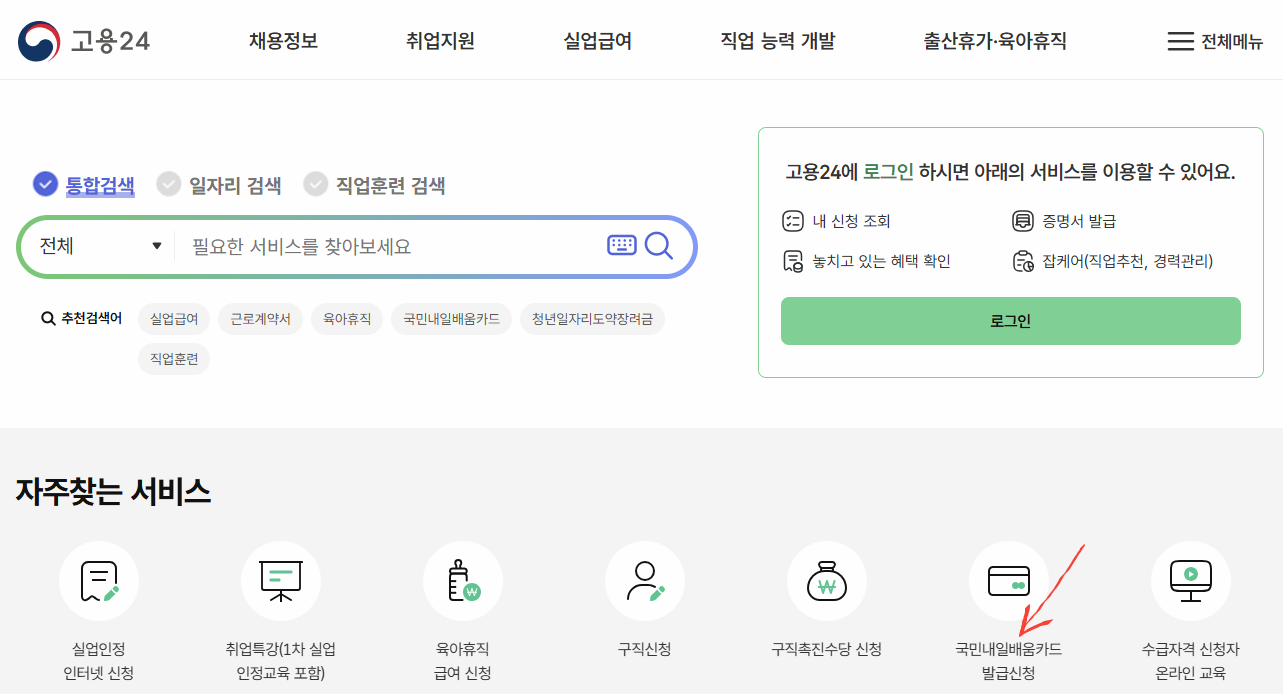This screenshot has width=1283, height=694.
Task: Click the magnifier search icon
Action: click(x=659, y=245)
